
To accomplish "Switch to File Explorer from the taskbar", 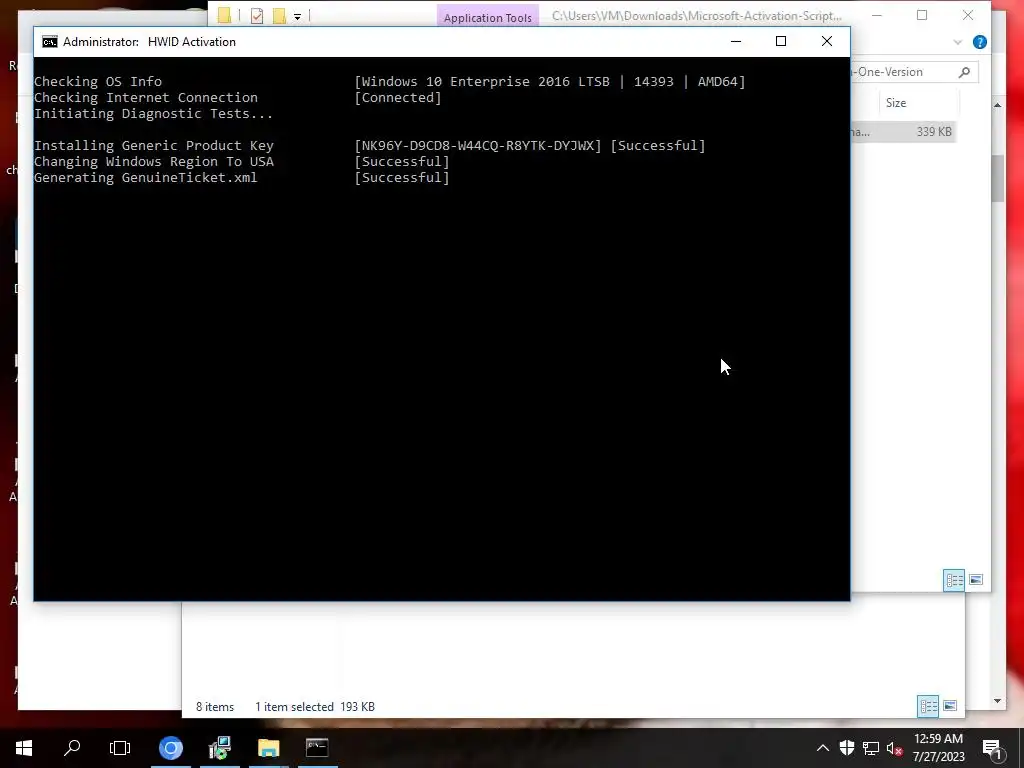I will tap(268, 748).
